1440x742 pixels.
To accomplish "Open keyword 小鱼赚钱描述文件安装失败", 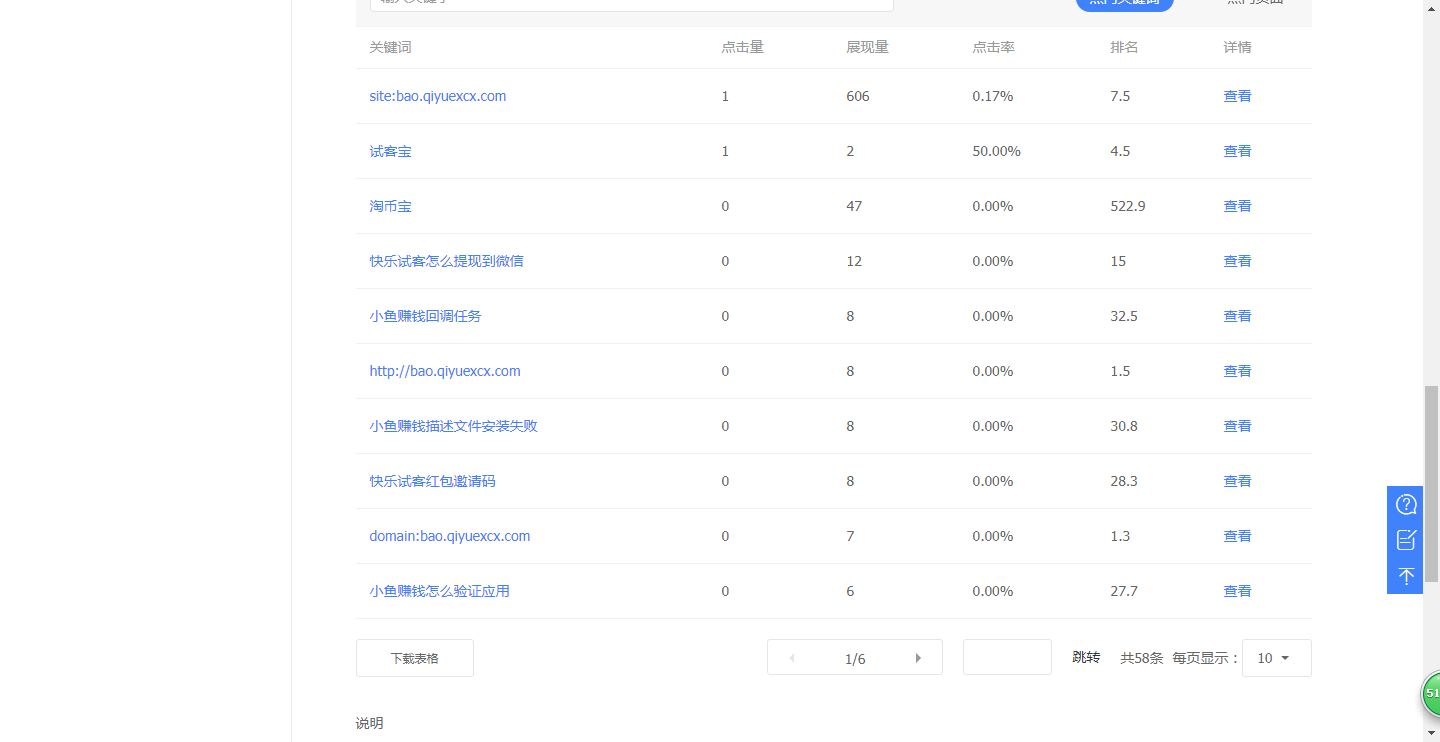I will coord(453,426).
